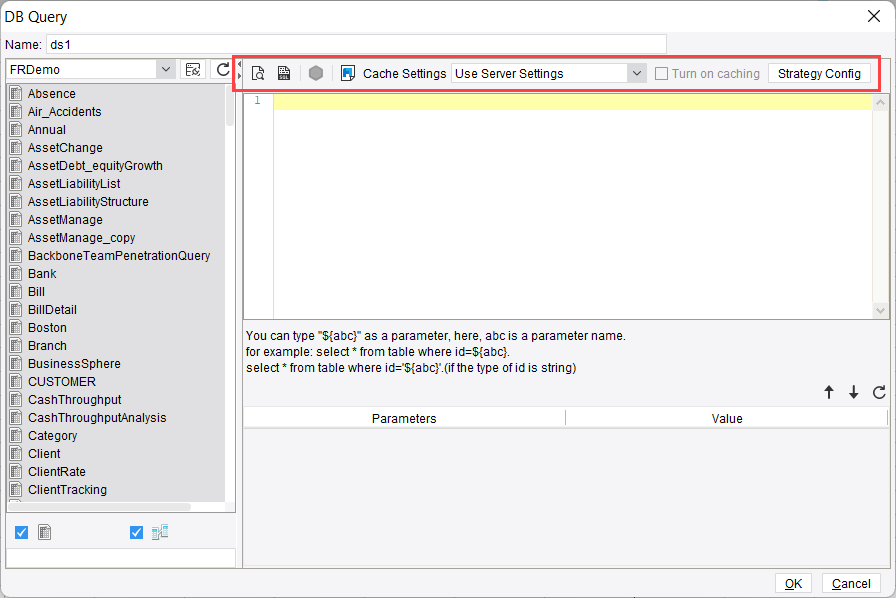
Task: Select the CUSTOMER table
Action: click(63, 381)
